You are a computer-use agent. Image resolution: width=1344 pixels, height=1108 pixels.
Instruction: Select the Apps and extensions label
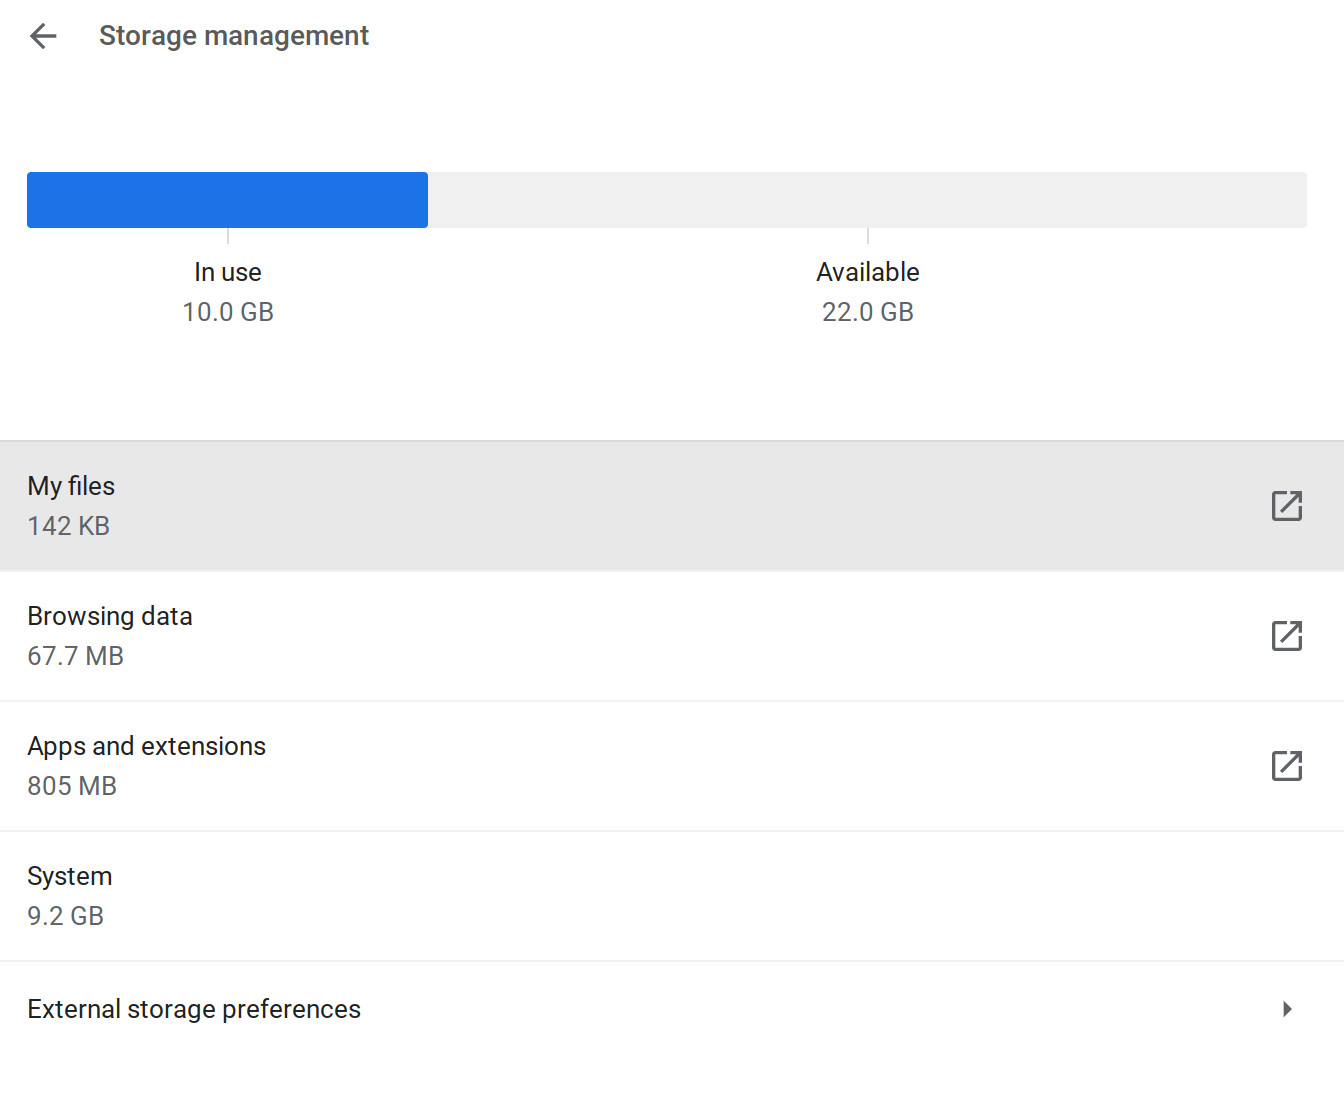pos(147,746)
